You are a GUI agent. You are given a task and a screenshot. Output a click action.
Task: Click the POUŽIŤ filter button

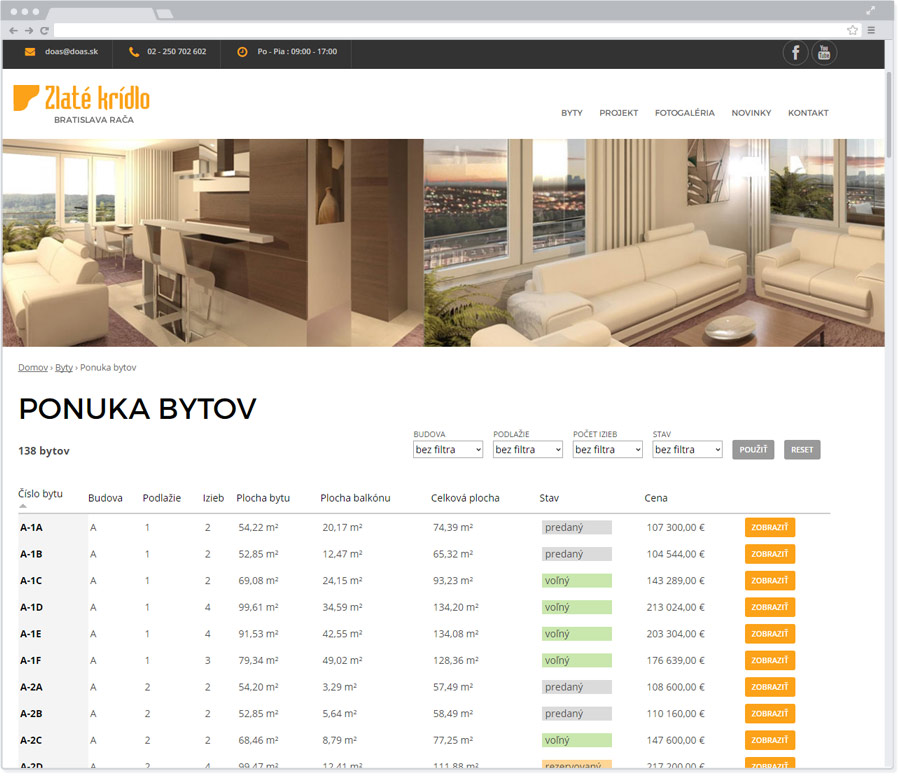coord(752,450)
